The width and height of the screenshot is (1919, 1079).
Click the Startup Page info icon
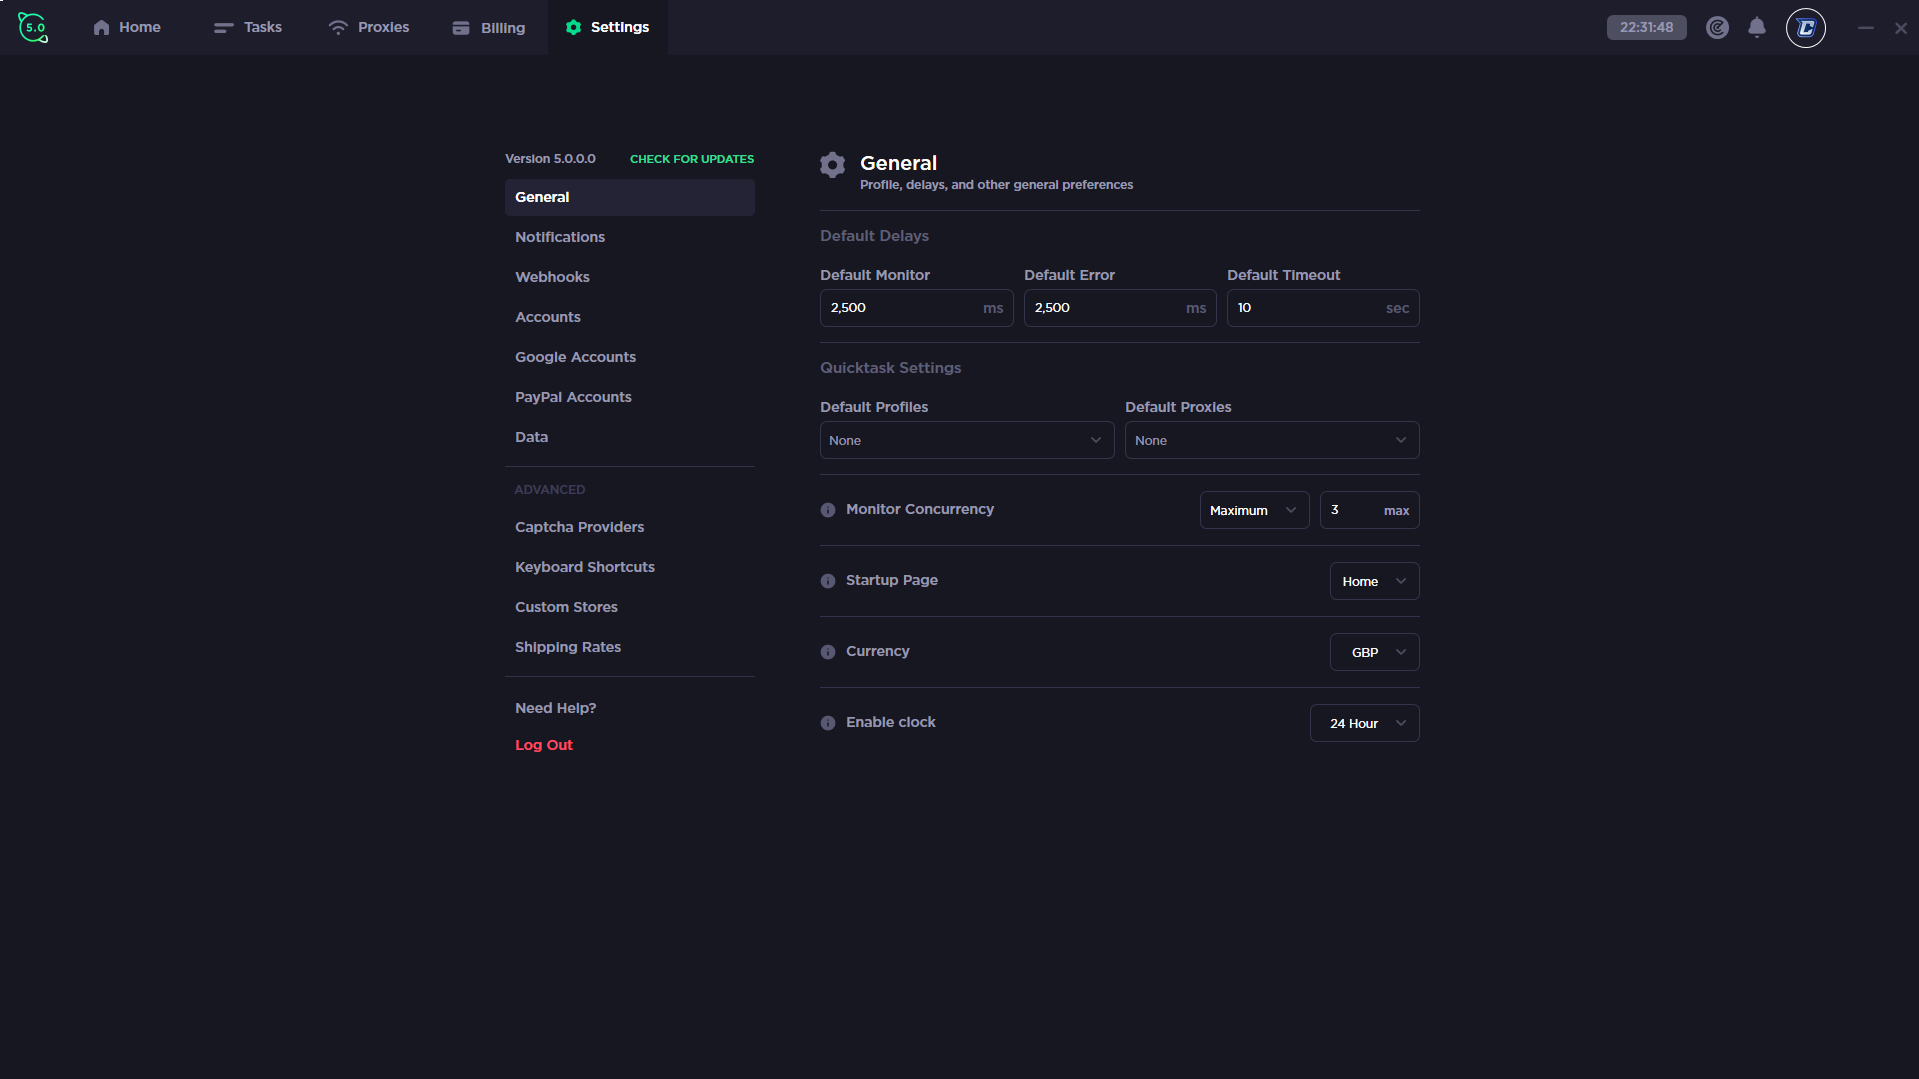click(828, 581)
